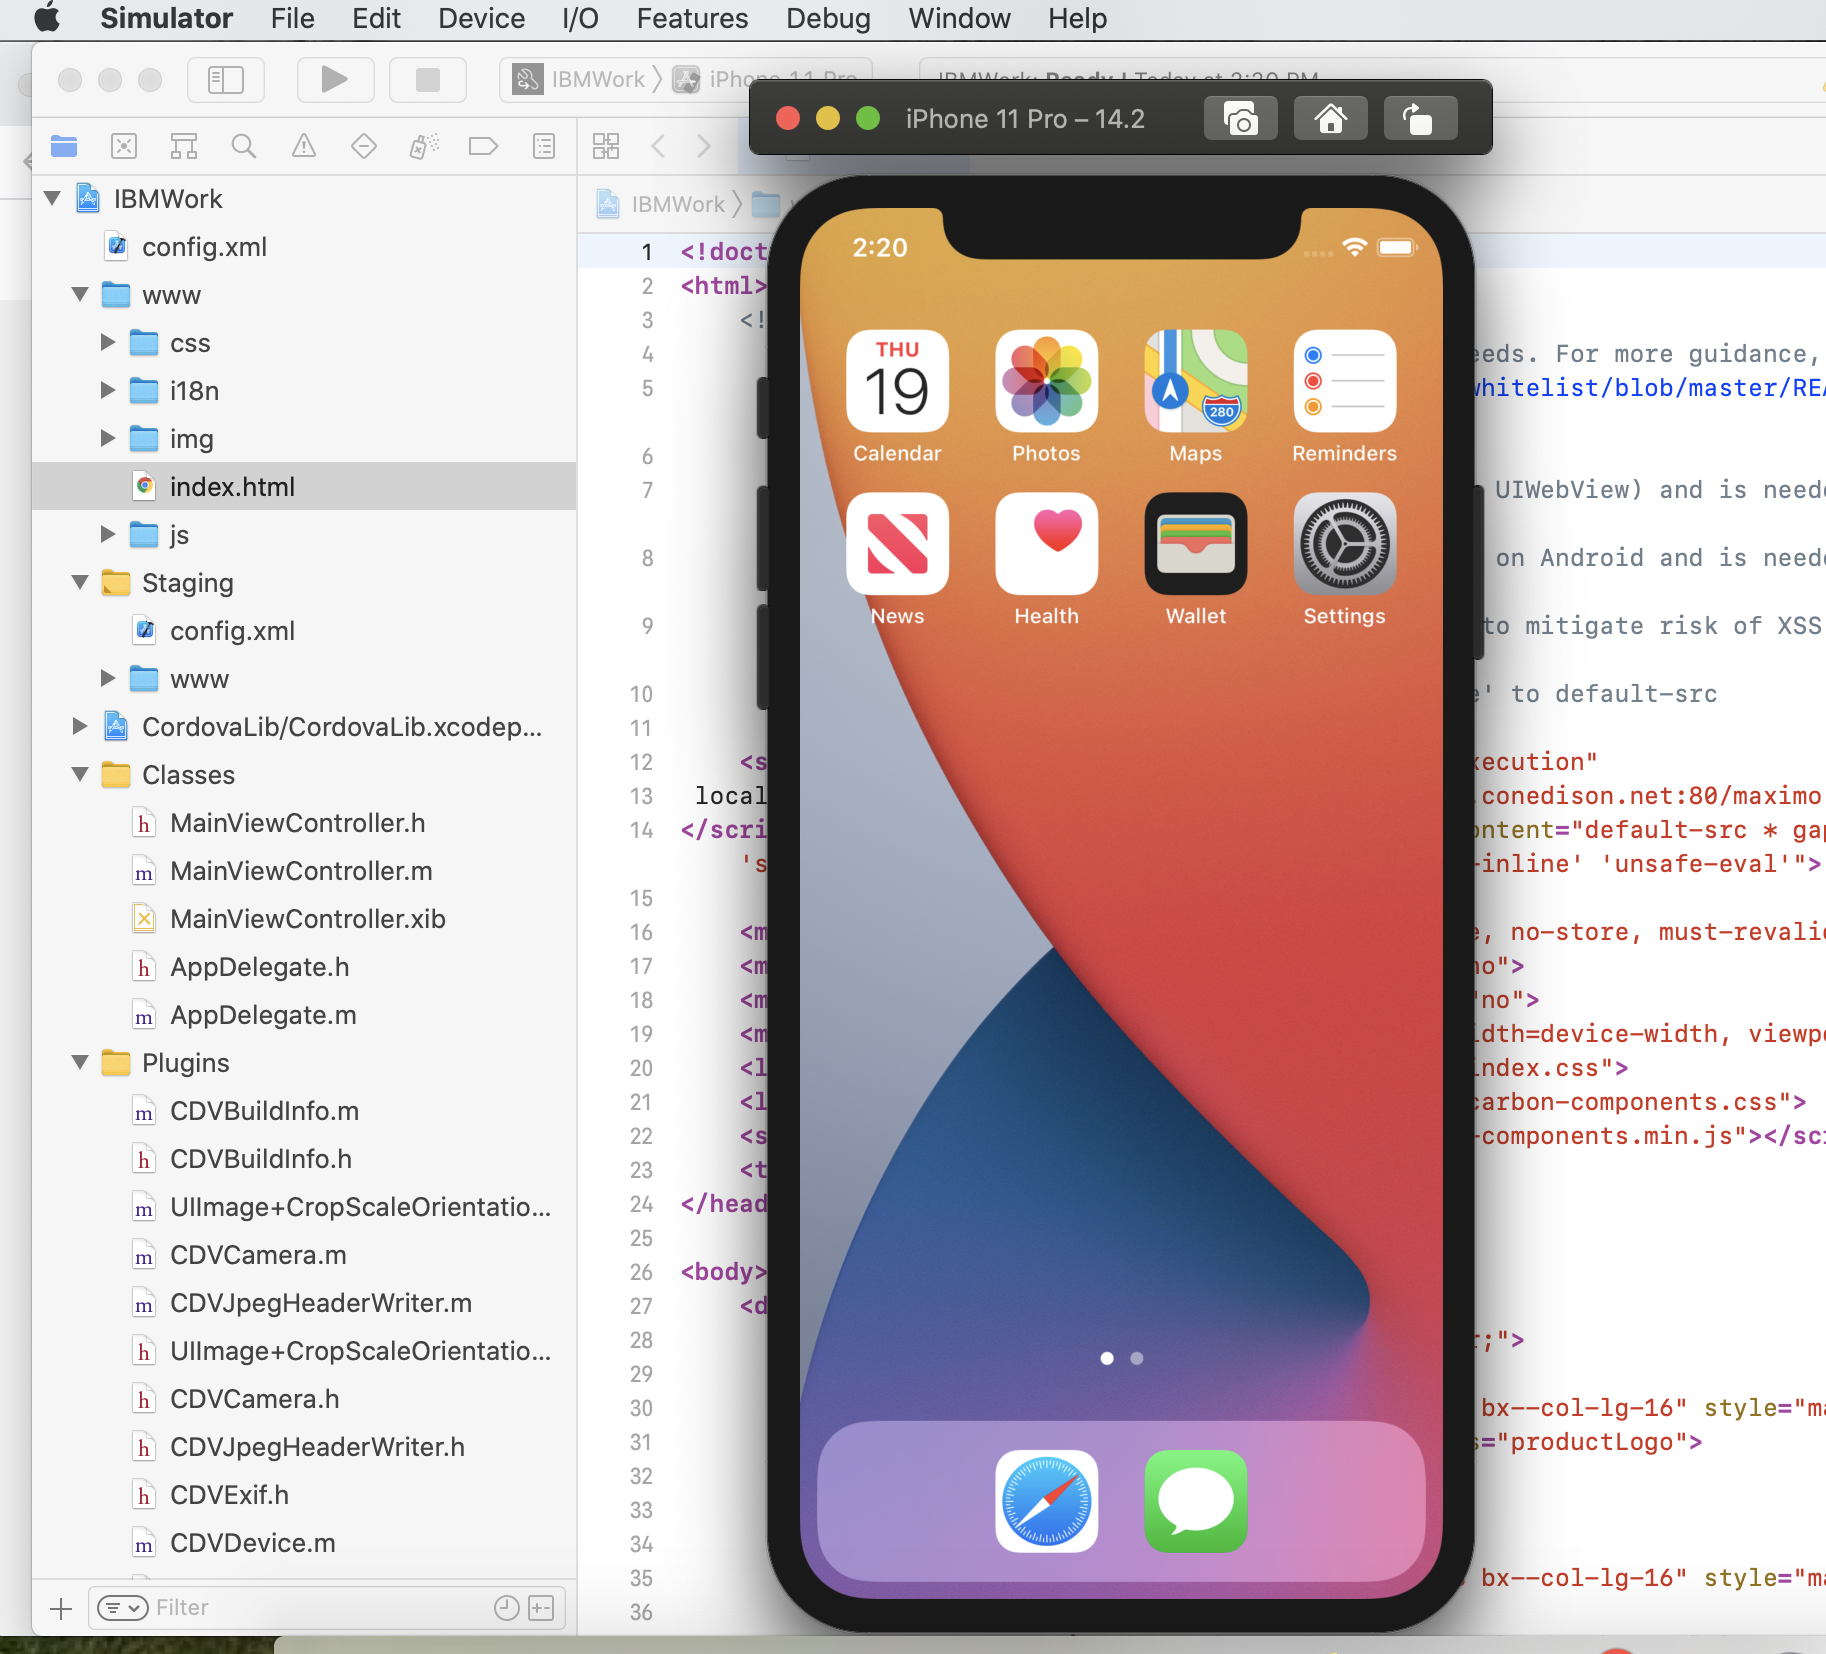Stop the running build

427,80
